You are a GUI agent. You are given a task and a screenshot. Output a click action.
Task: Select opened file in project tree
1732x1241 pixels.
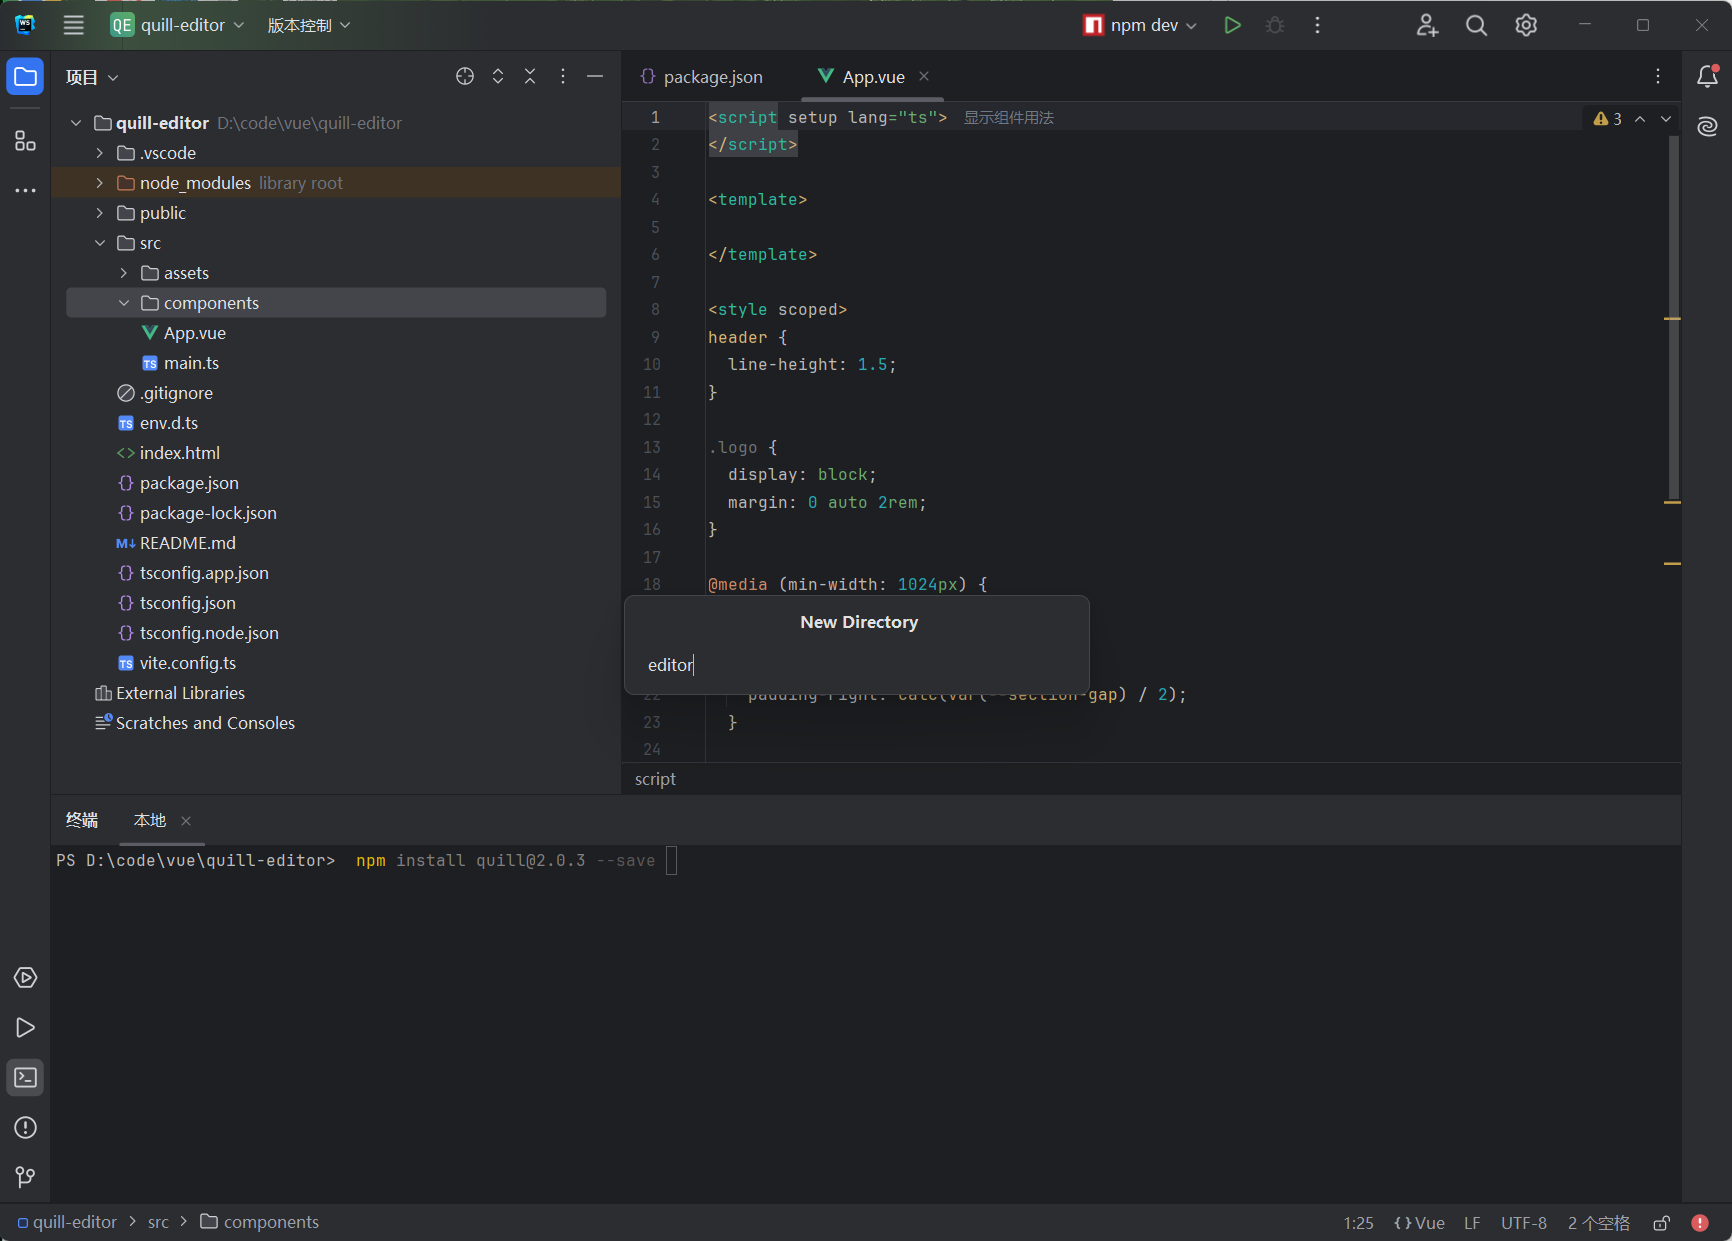click(x=465, y=77)
